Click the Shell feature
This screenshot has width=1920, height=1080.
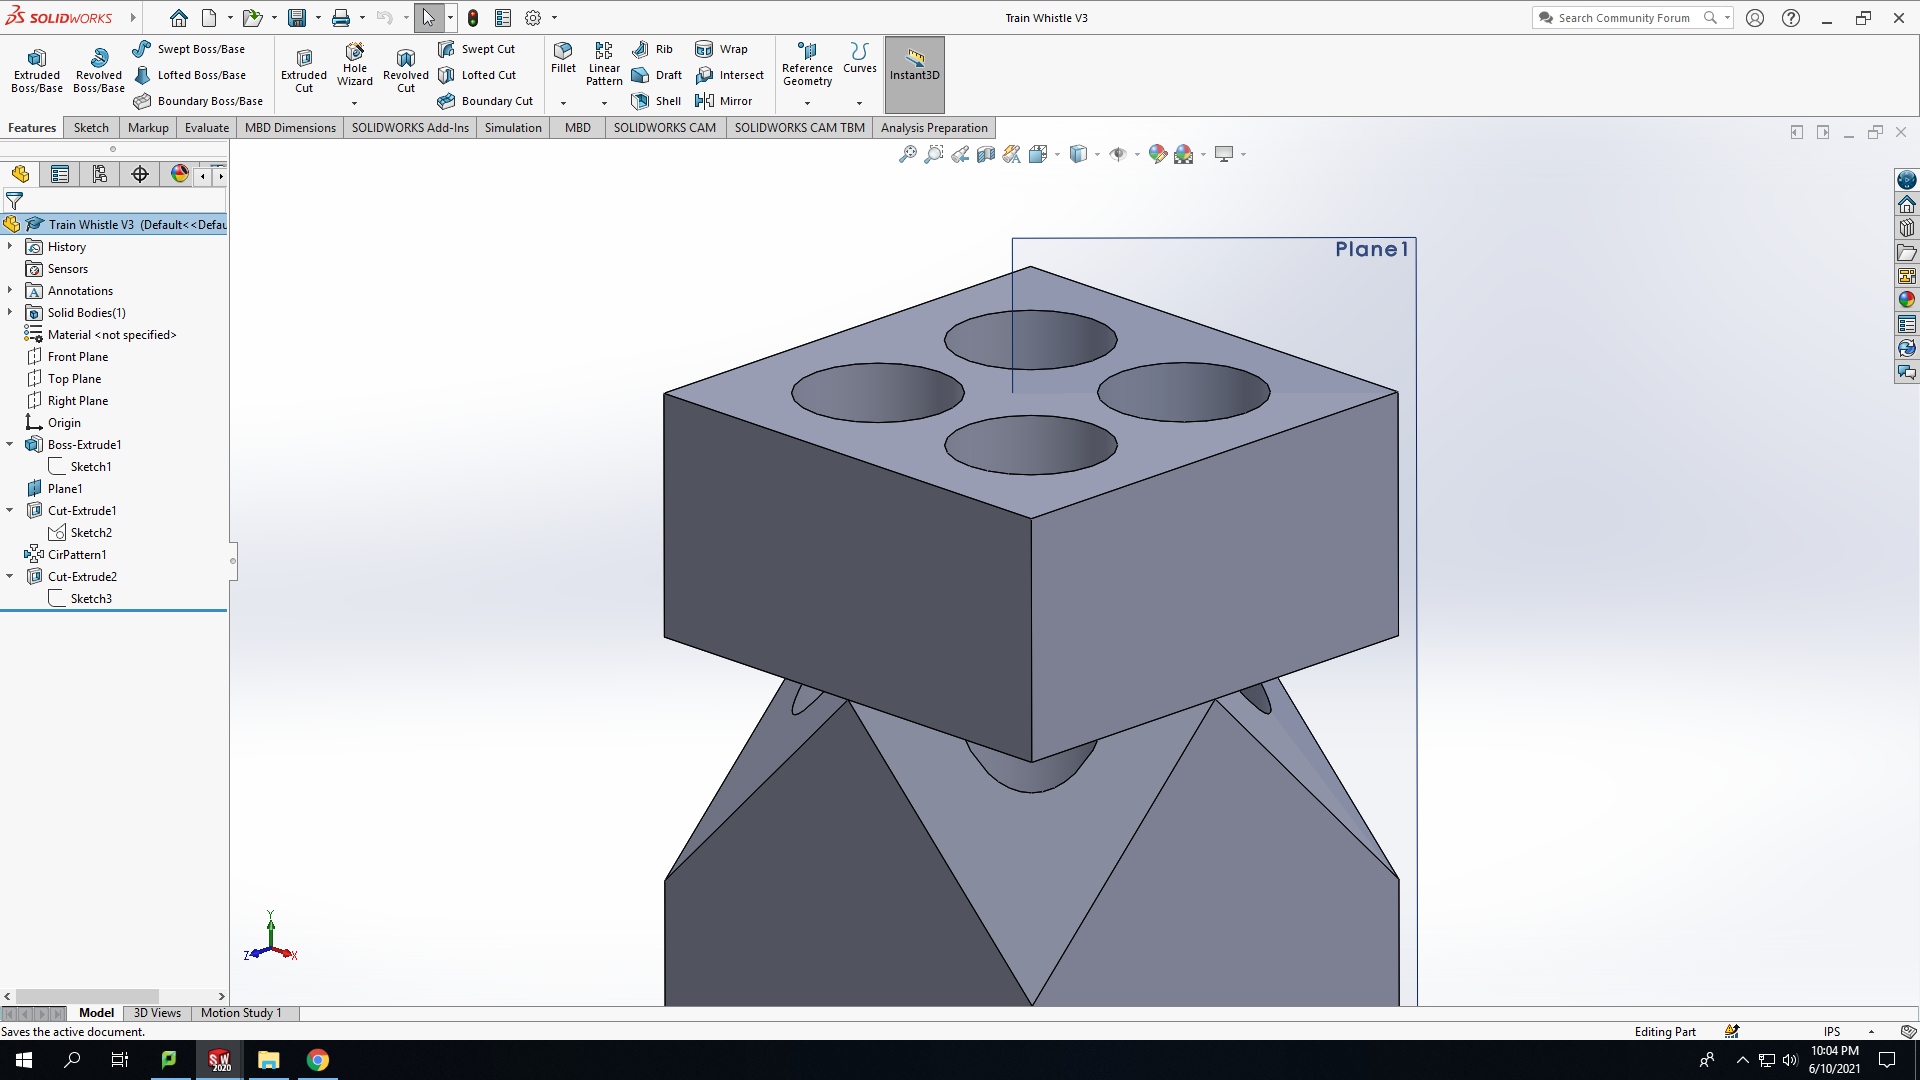pyautogui.click(x=656, y=101)
